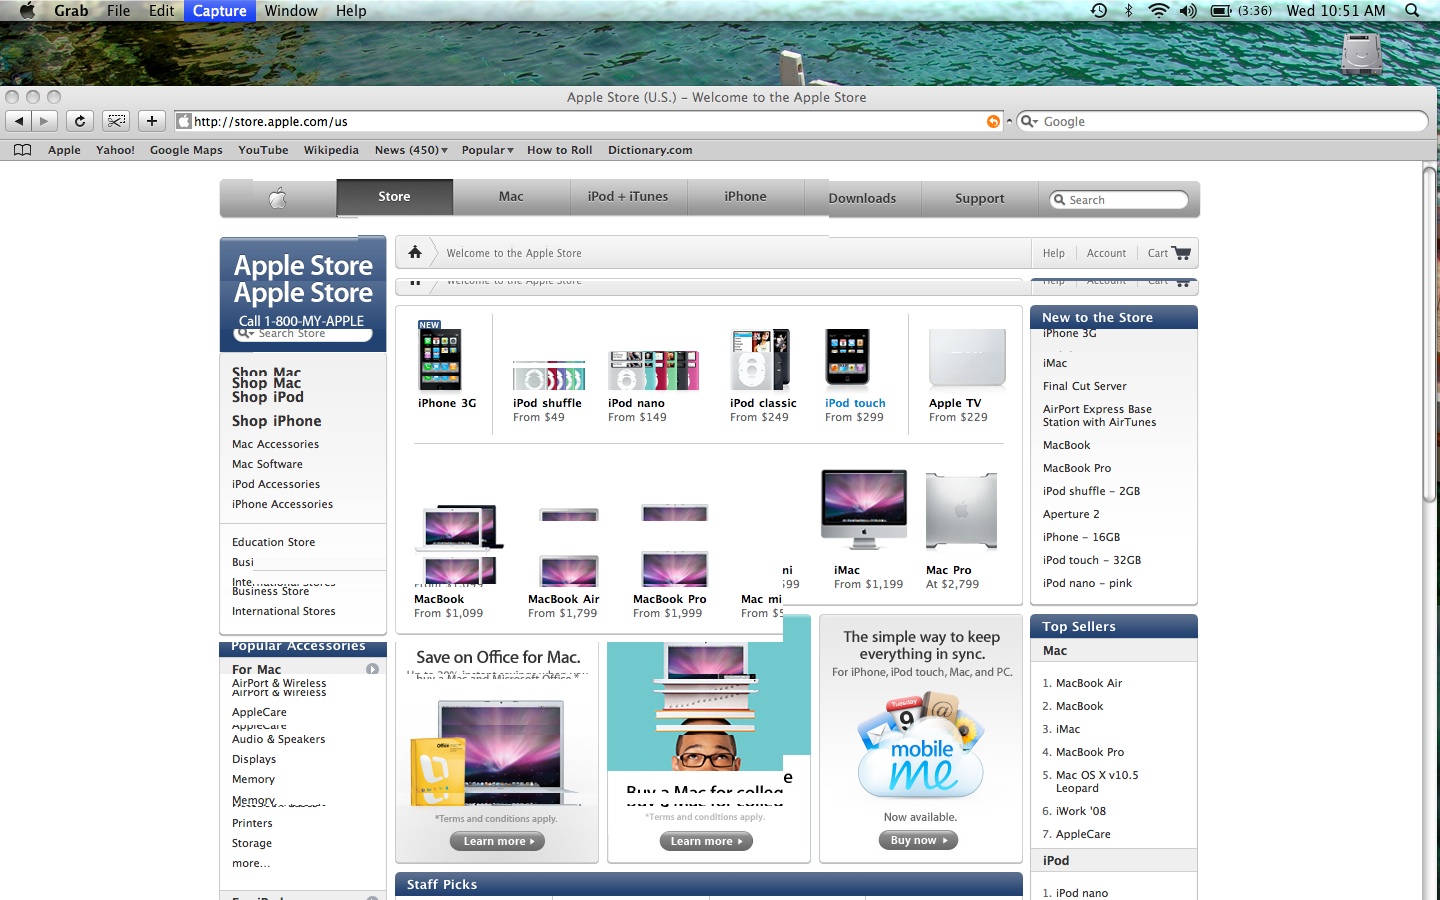Click the For Mac arrow expander
Viewport: 1440px width, 900px height.
pos(372,669)
